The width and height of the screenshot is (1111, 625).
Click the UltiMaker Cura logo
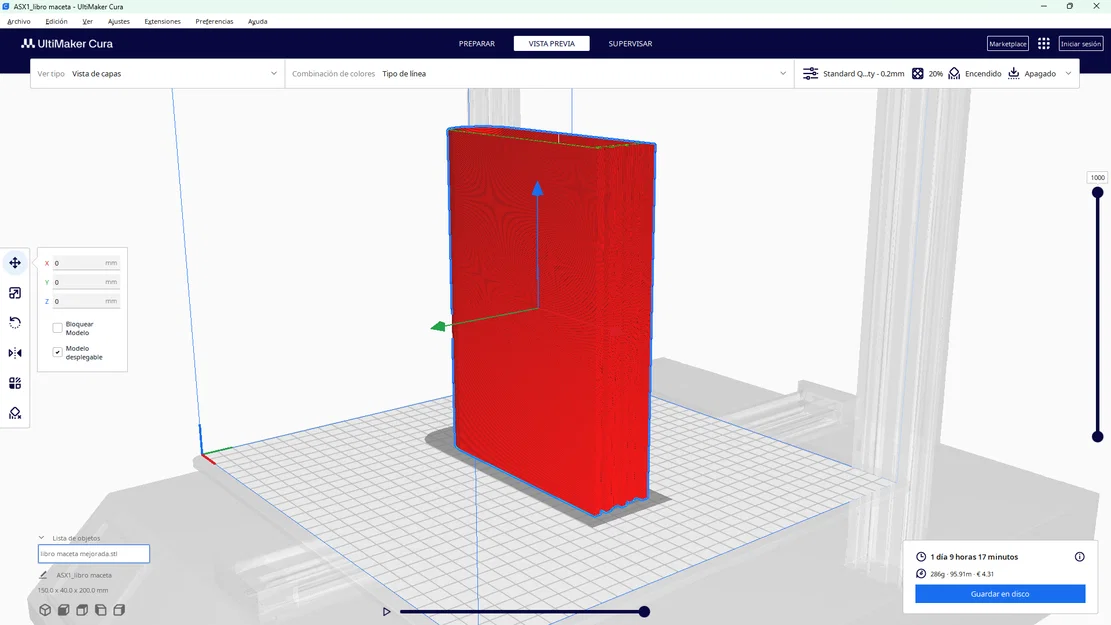click(x=67, y=43)
